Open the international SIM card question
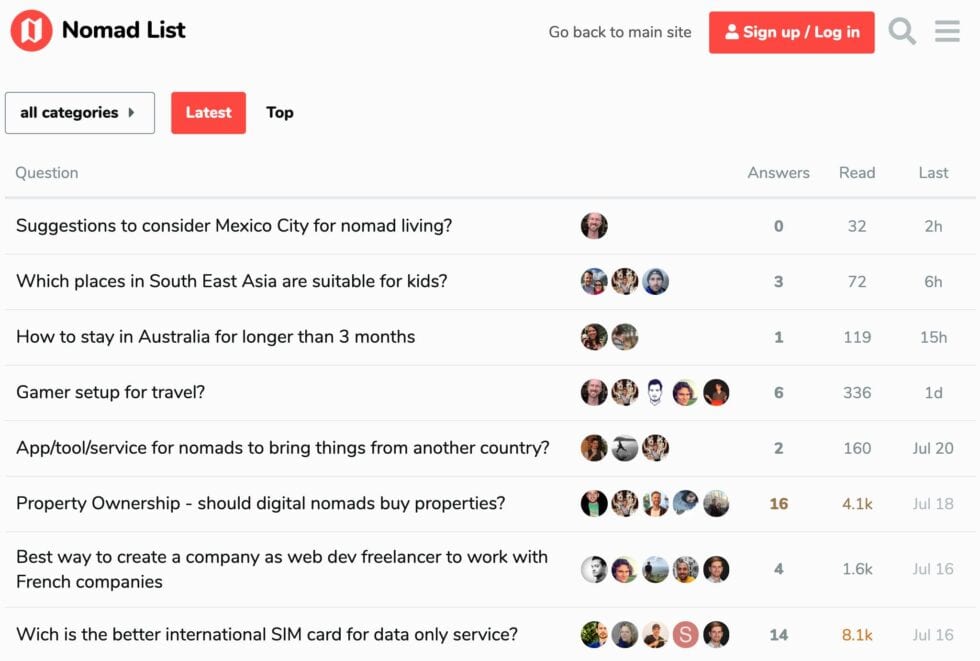 (x=266, y=634)
